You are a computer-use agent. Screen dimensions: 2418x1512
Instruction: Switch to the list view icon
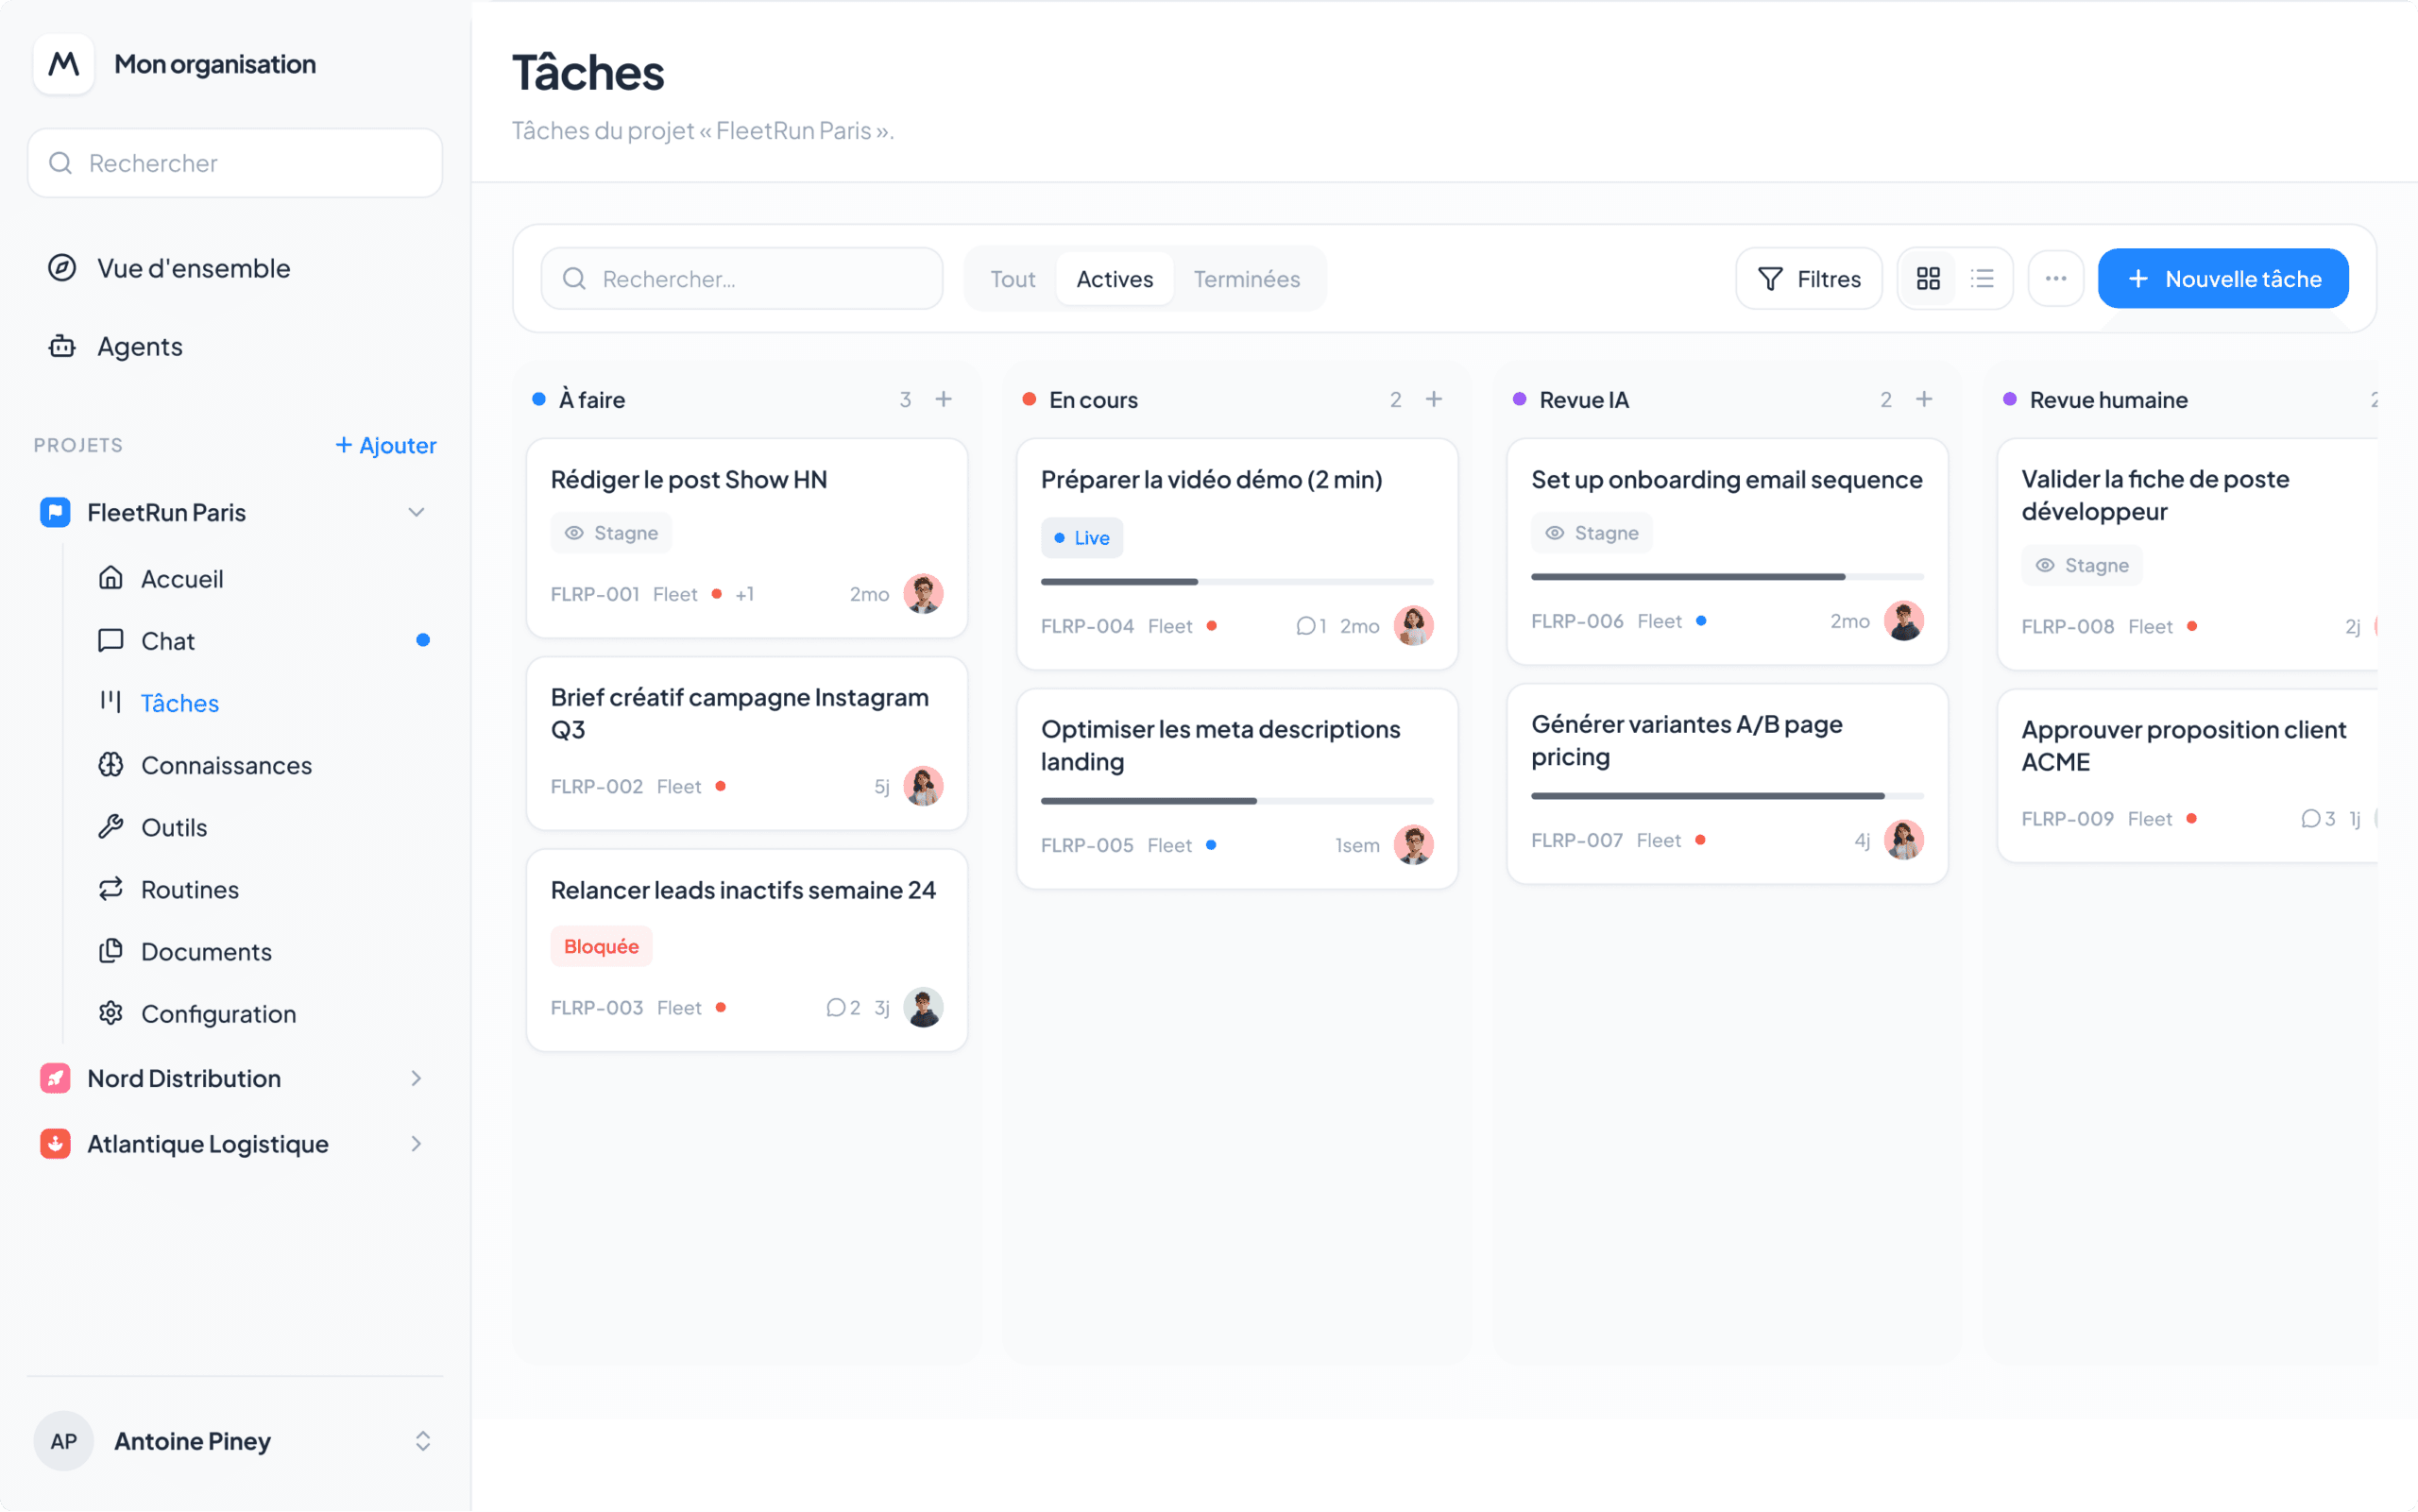click(x=1981, y=279)
